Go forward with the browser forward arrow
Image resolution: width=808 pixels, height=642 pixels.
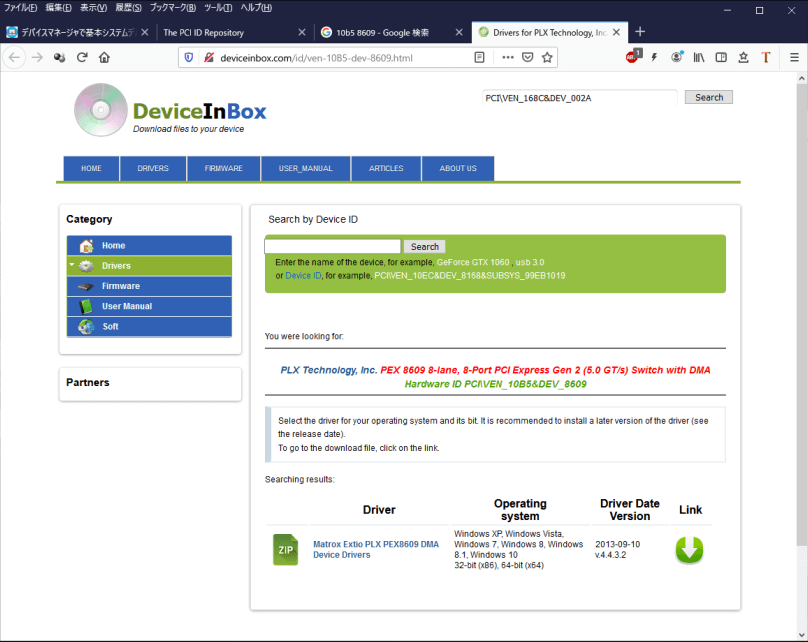(37, 58)
